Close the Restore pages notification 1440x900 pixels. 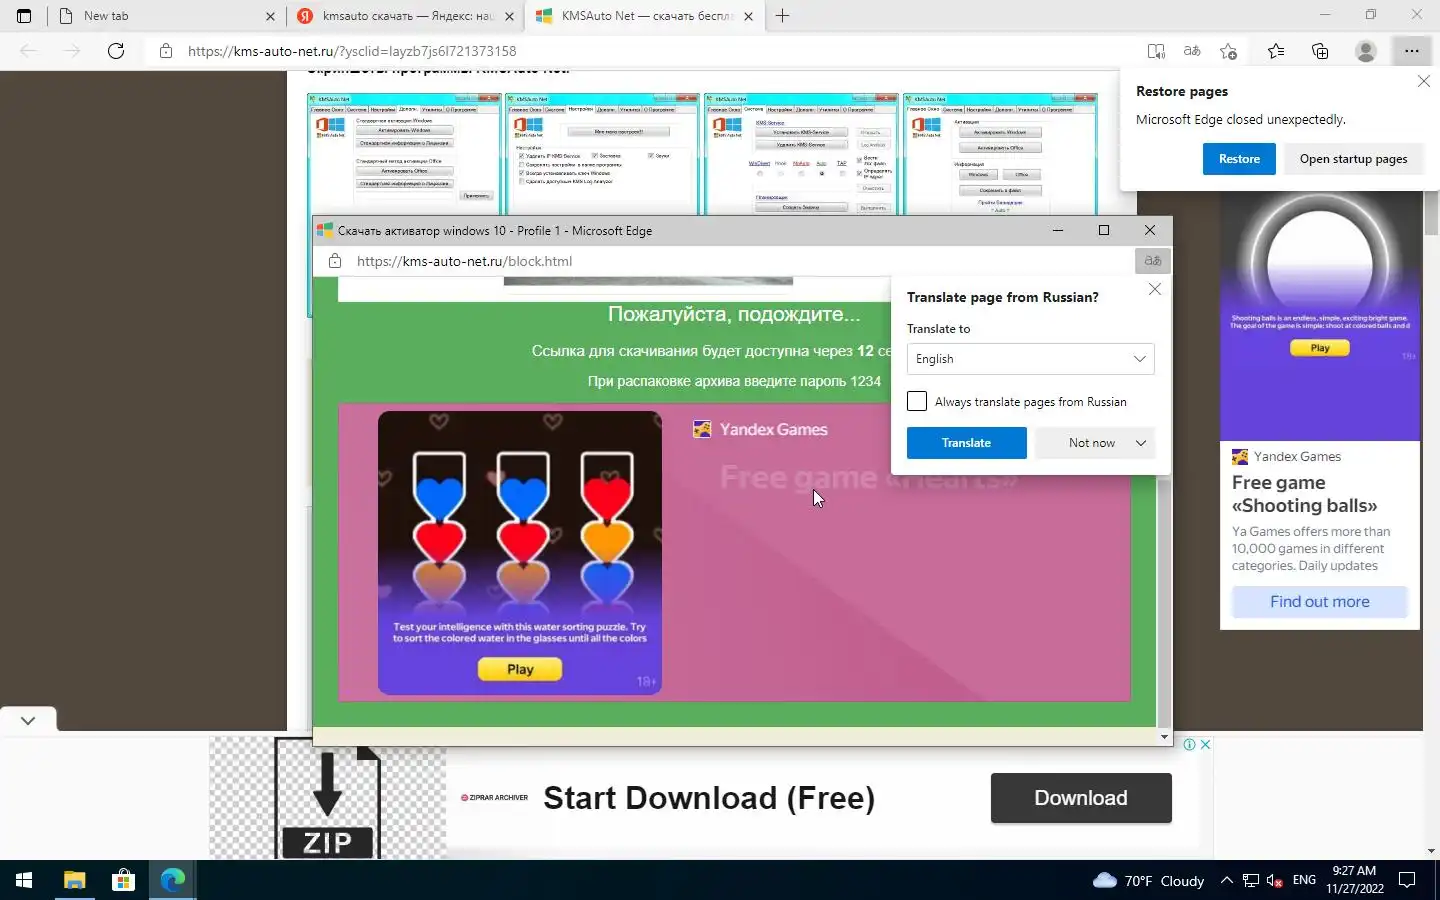click(1423, 81)
